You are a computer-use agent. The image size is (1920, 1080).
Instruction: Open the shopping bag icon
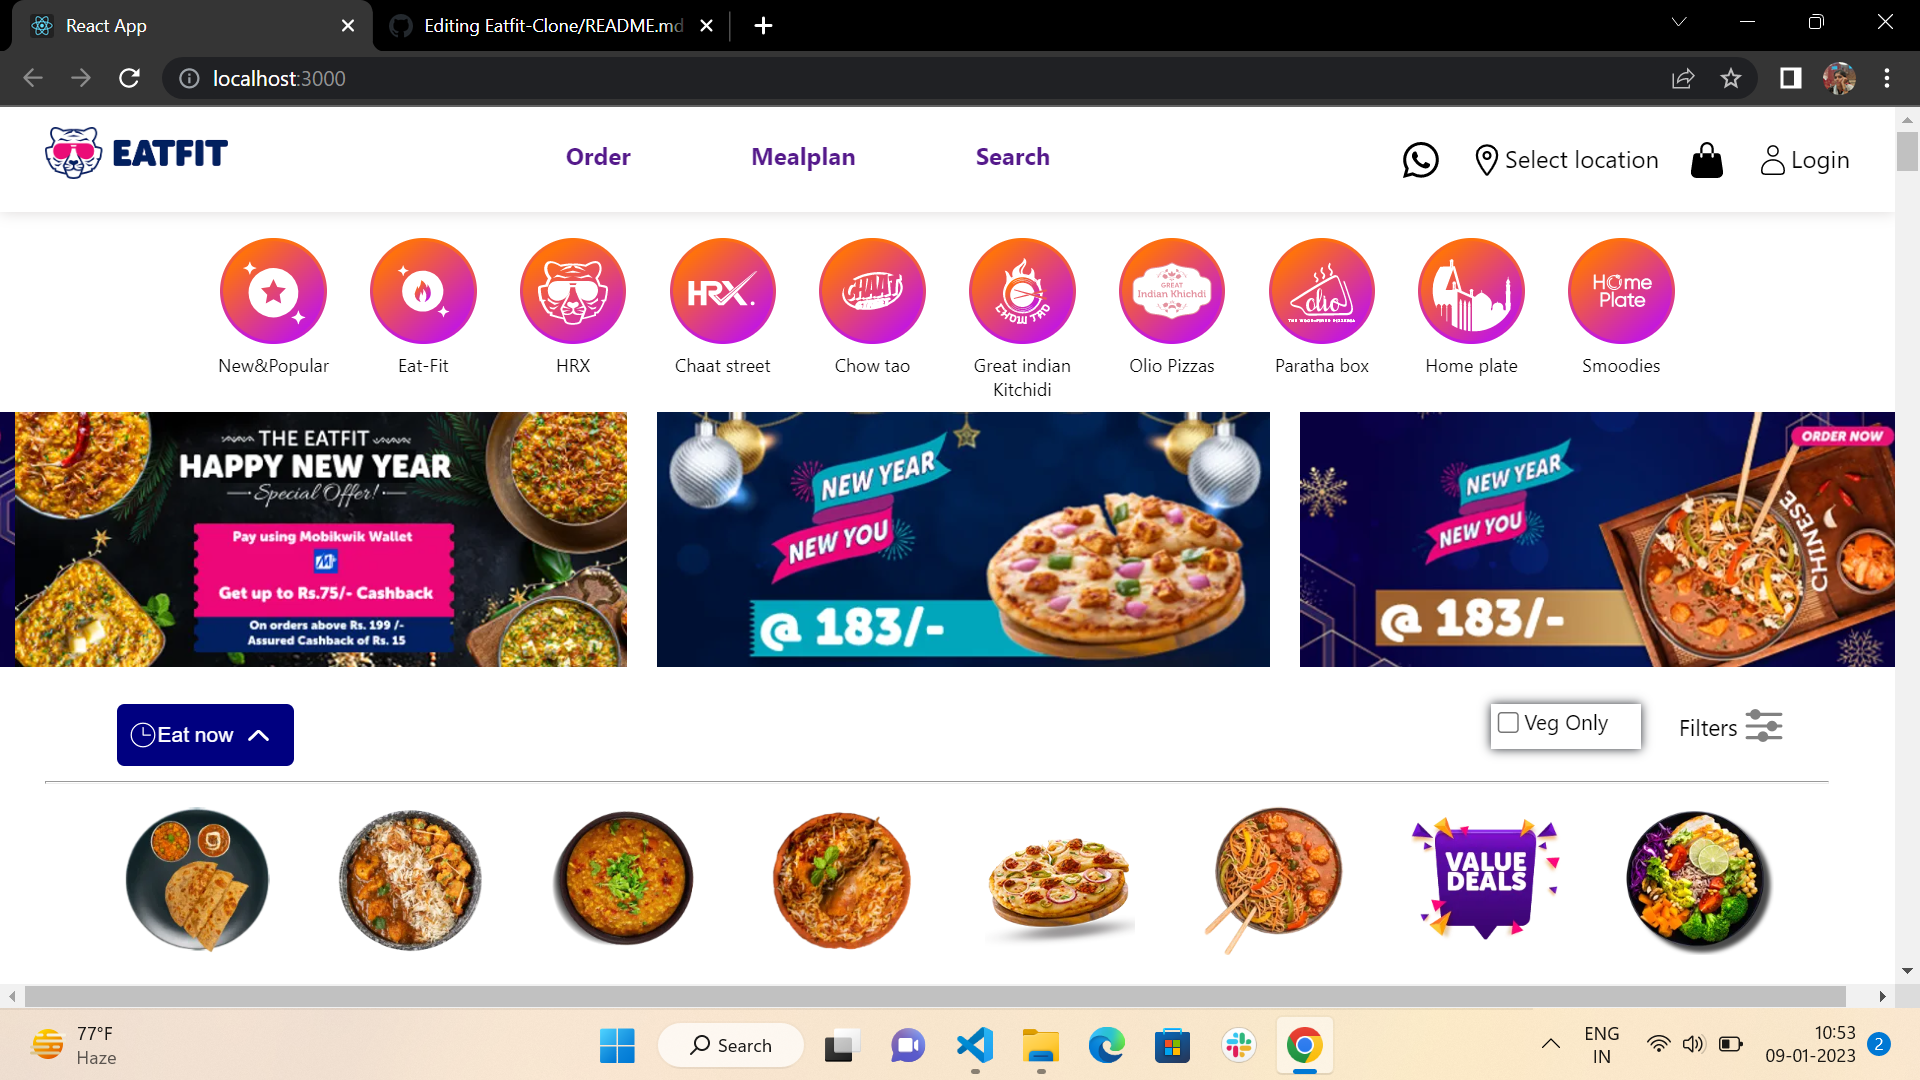point(1706,160)
